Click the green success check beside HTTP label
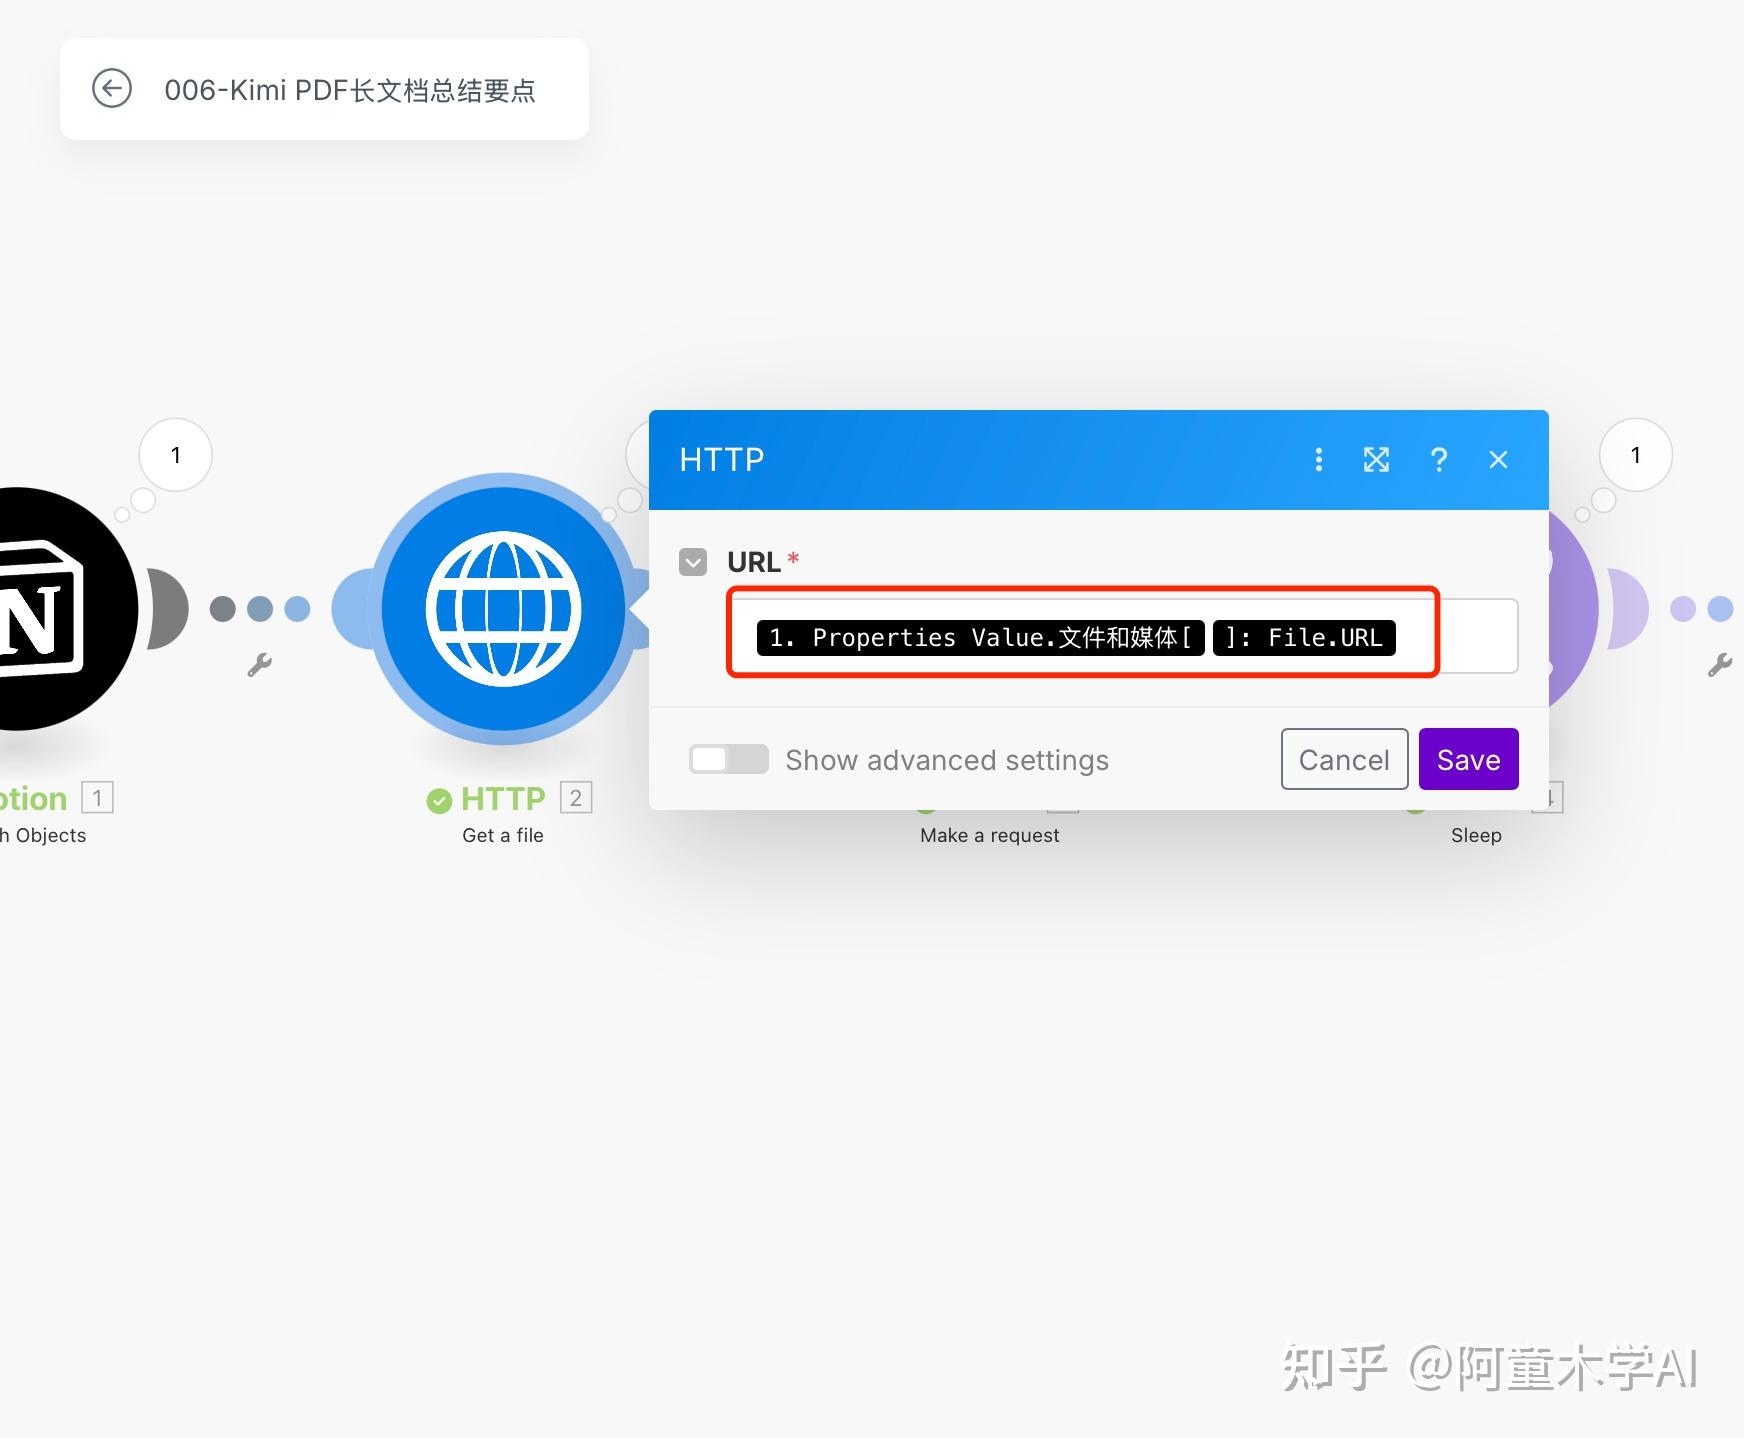This screenshot has height=1438, width=1744. [x=441, y=798]
